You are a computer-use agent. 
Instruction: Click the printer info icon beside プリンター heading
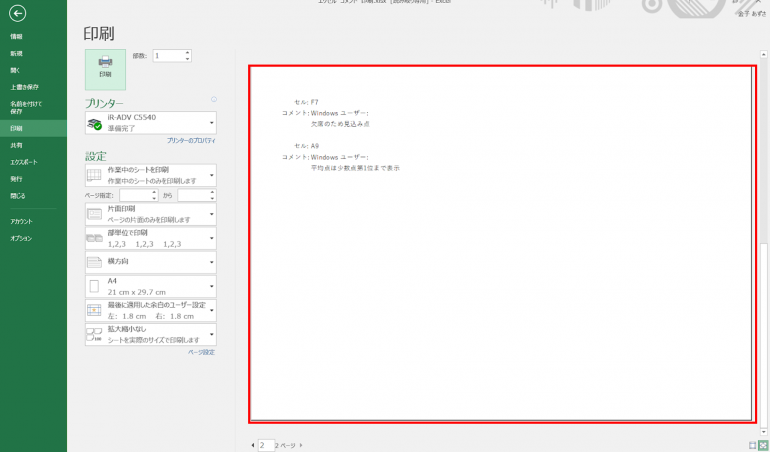tap(214, 100)
